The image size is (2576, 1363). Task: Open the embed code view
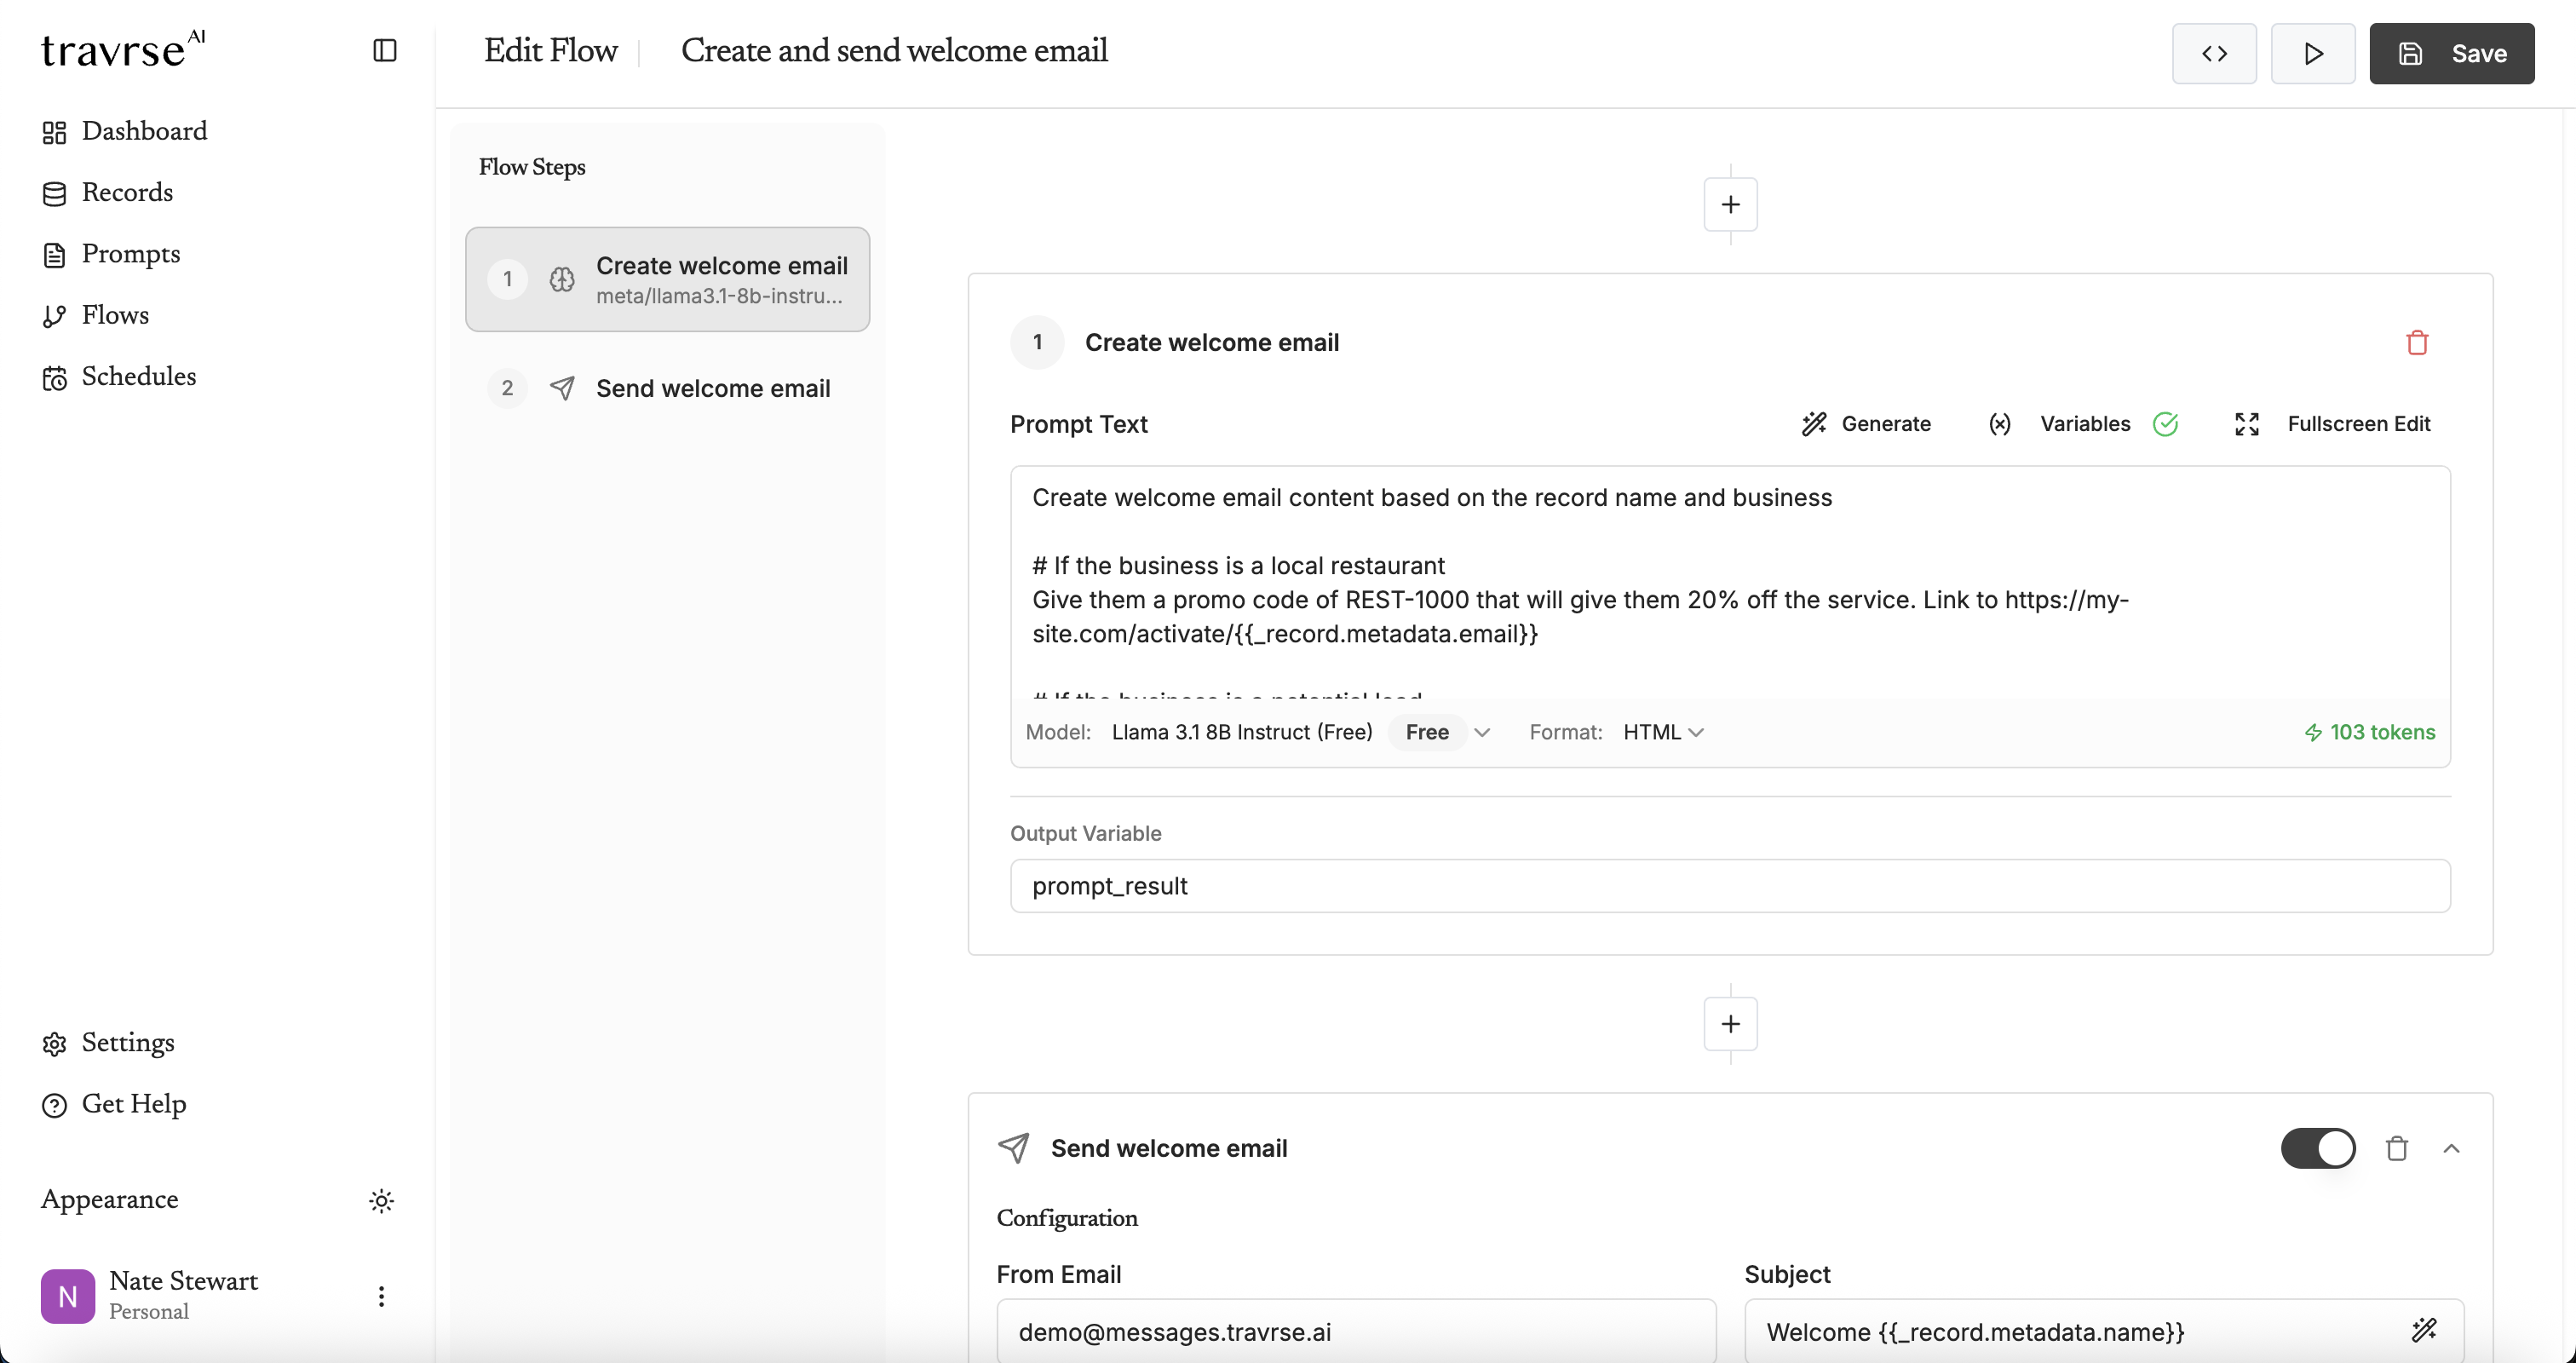click(2215, 54)
